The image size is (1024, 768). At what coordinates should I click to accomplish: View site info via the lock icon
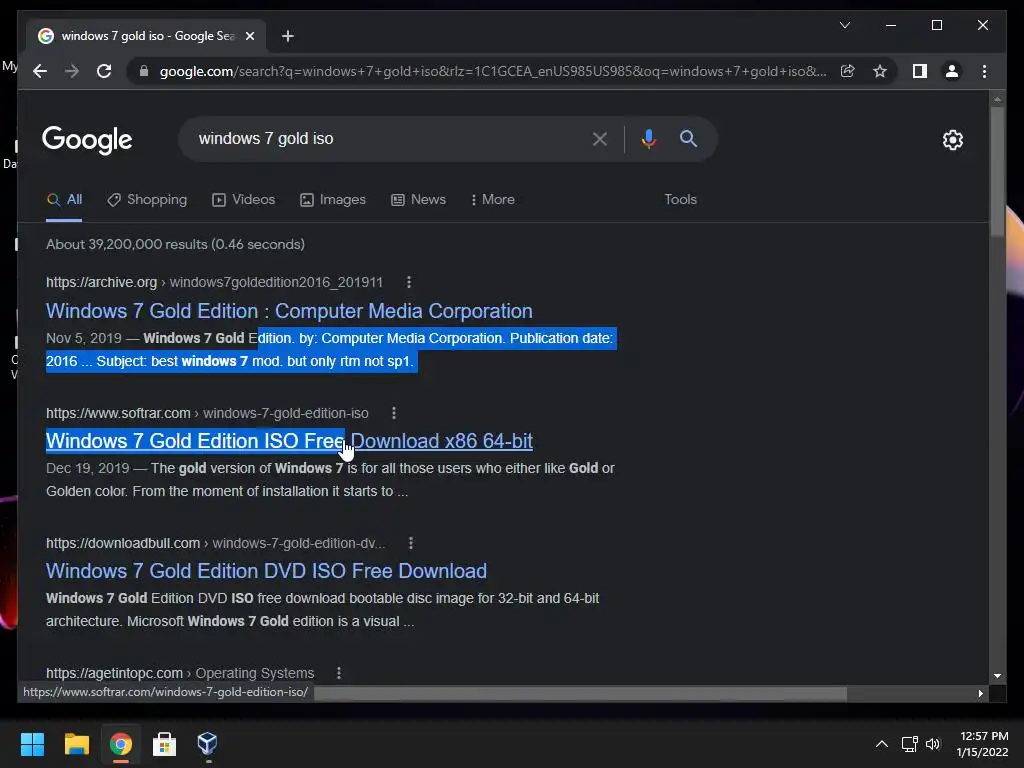[x=144, y=71]
